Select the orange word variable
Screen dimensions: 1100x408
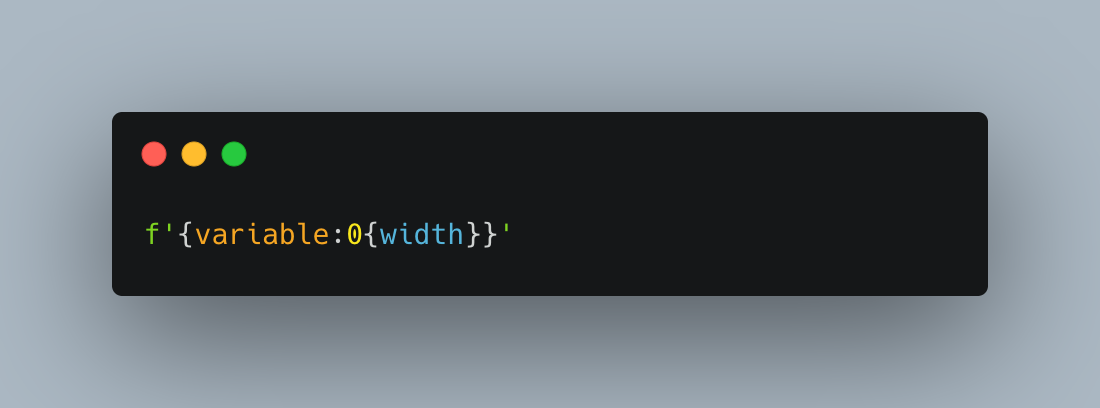point(262,234)
